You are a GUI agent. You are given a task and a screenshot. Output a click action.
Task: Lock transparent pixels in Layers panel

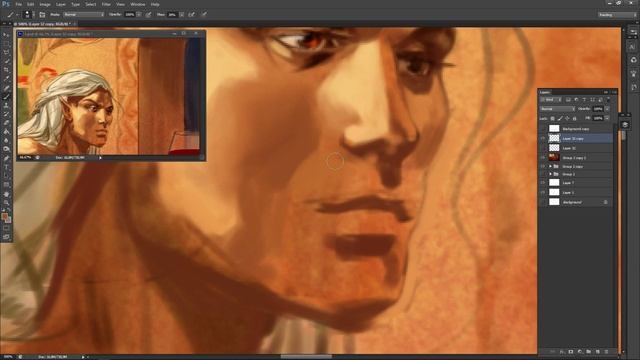click(x=553, y=118)
